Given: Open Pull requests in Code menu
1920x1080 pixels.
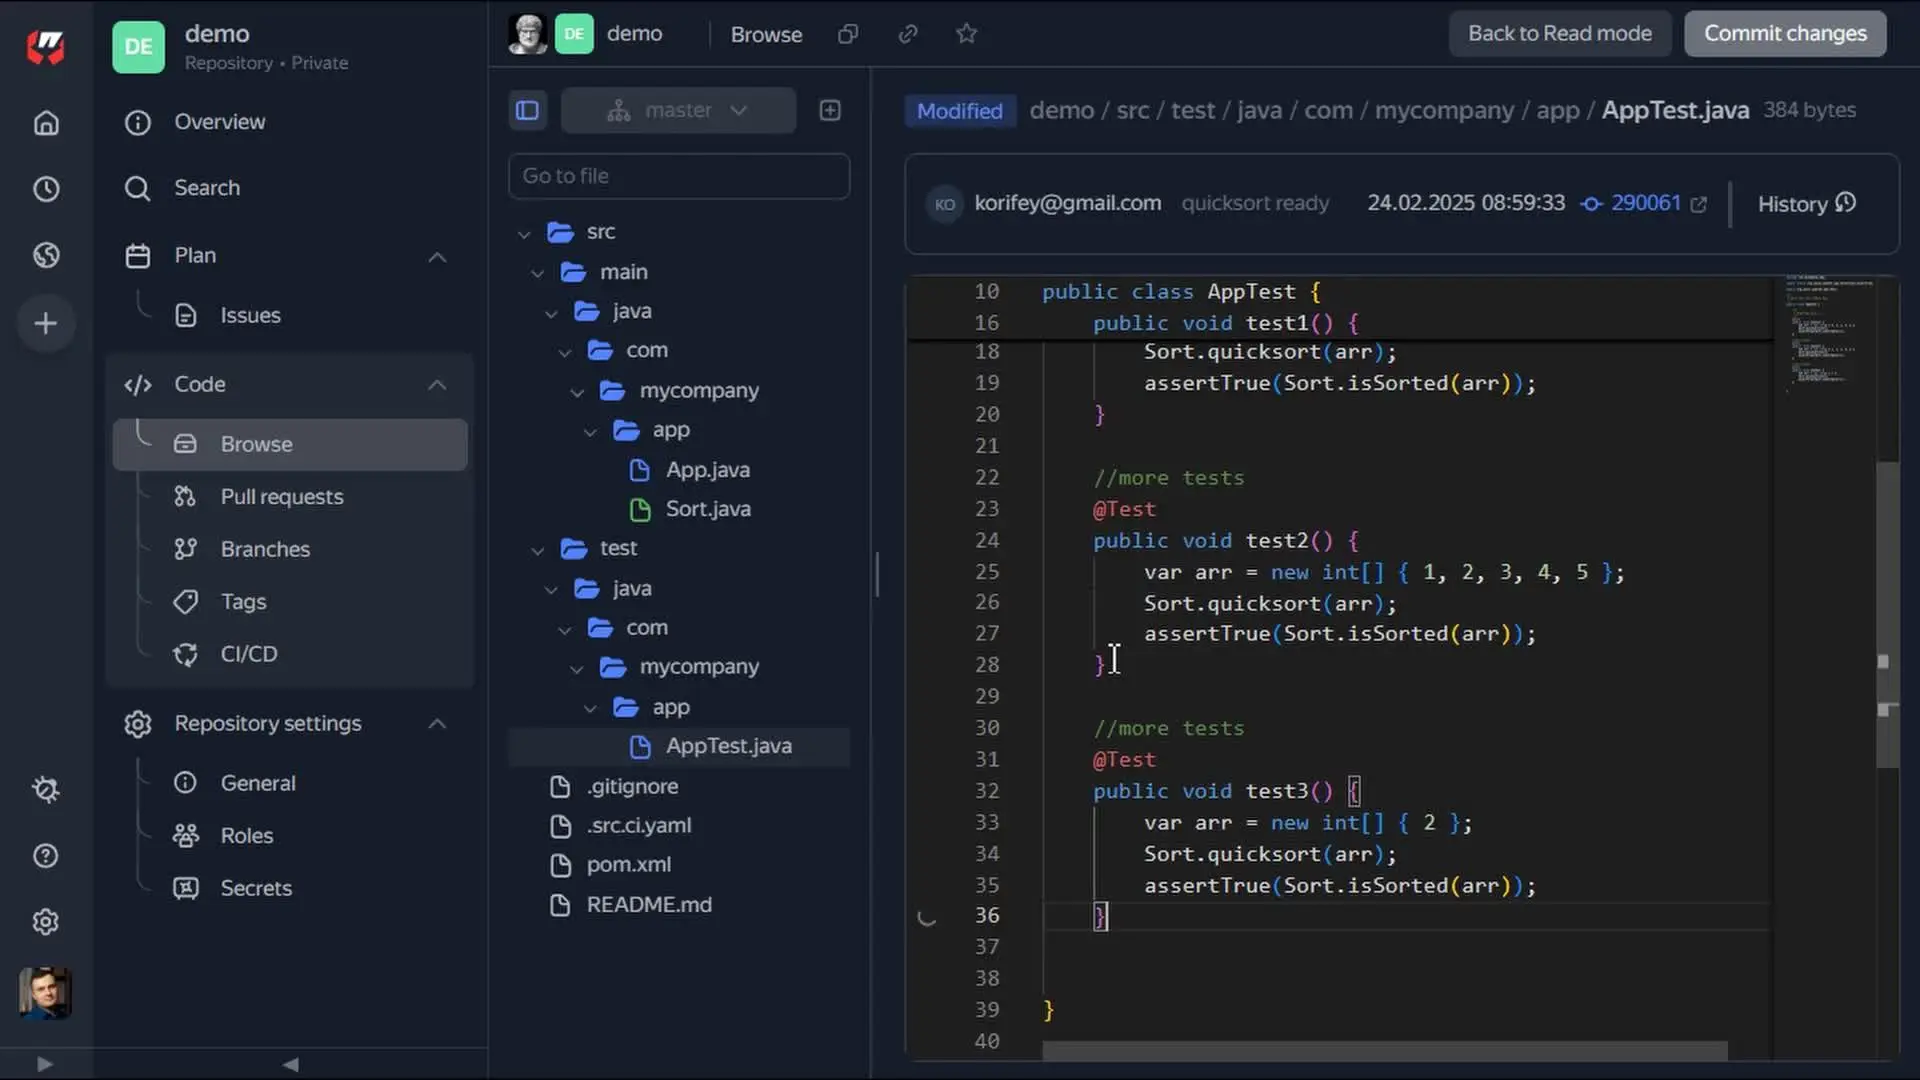Looking at the screenshot, I should [x=281, y=497].
